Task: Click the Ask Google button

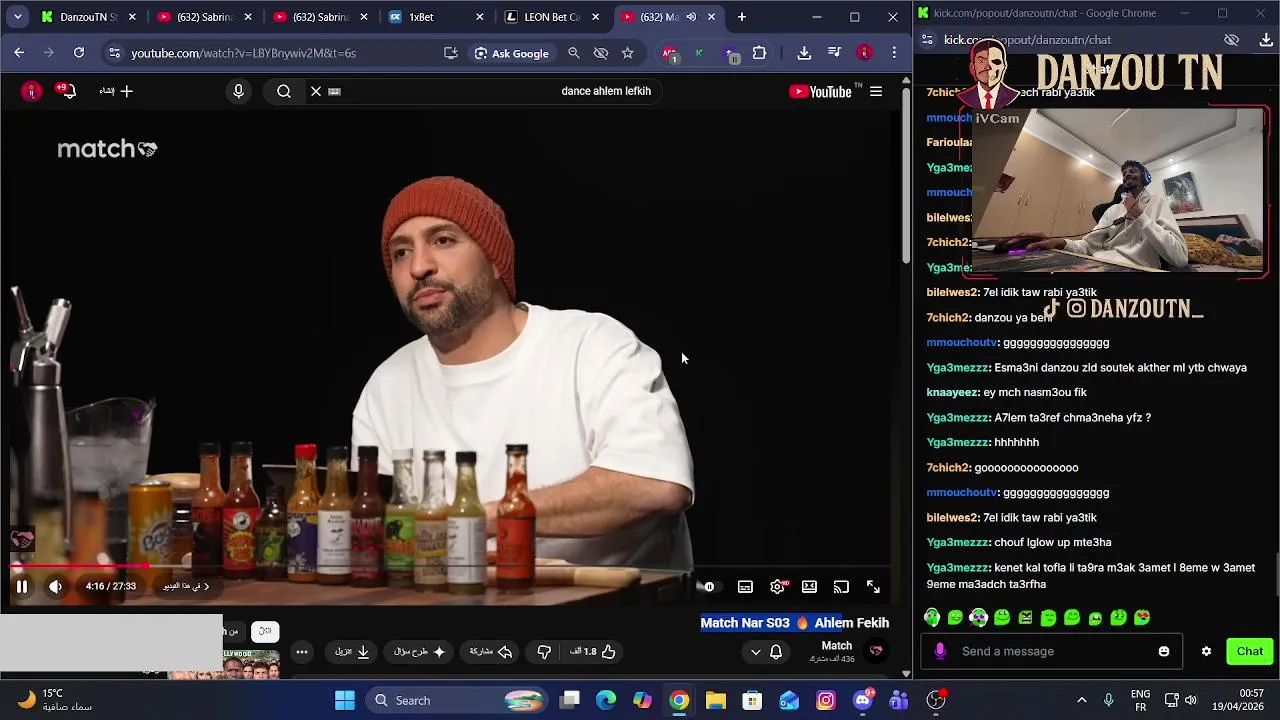Action: pos(512,53)
